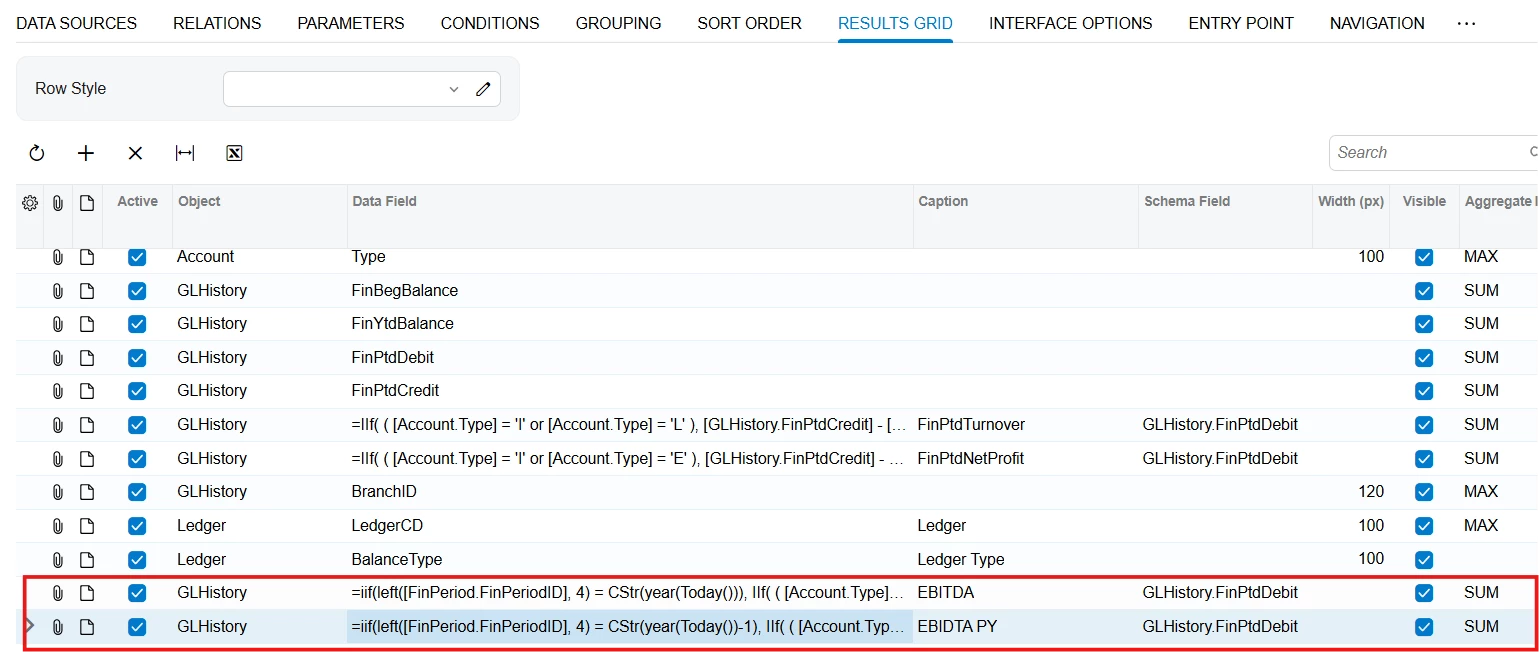
Task: Add a new row with plus icon
Action: pos(86,153)
